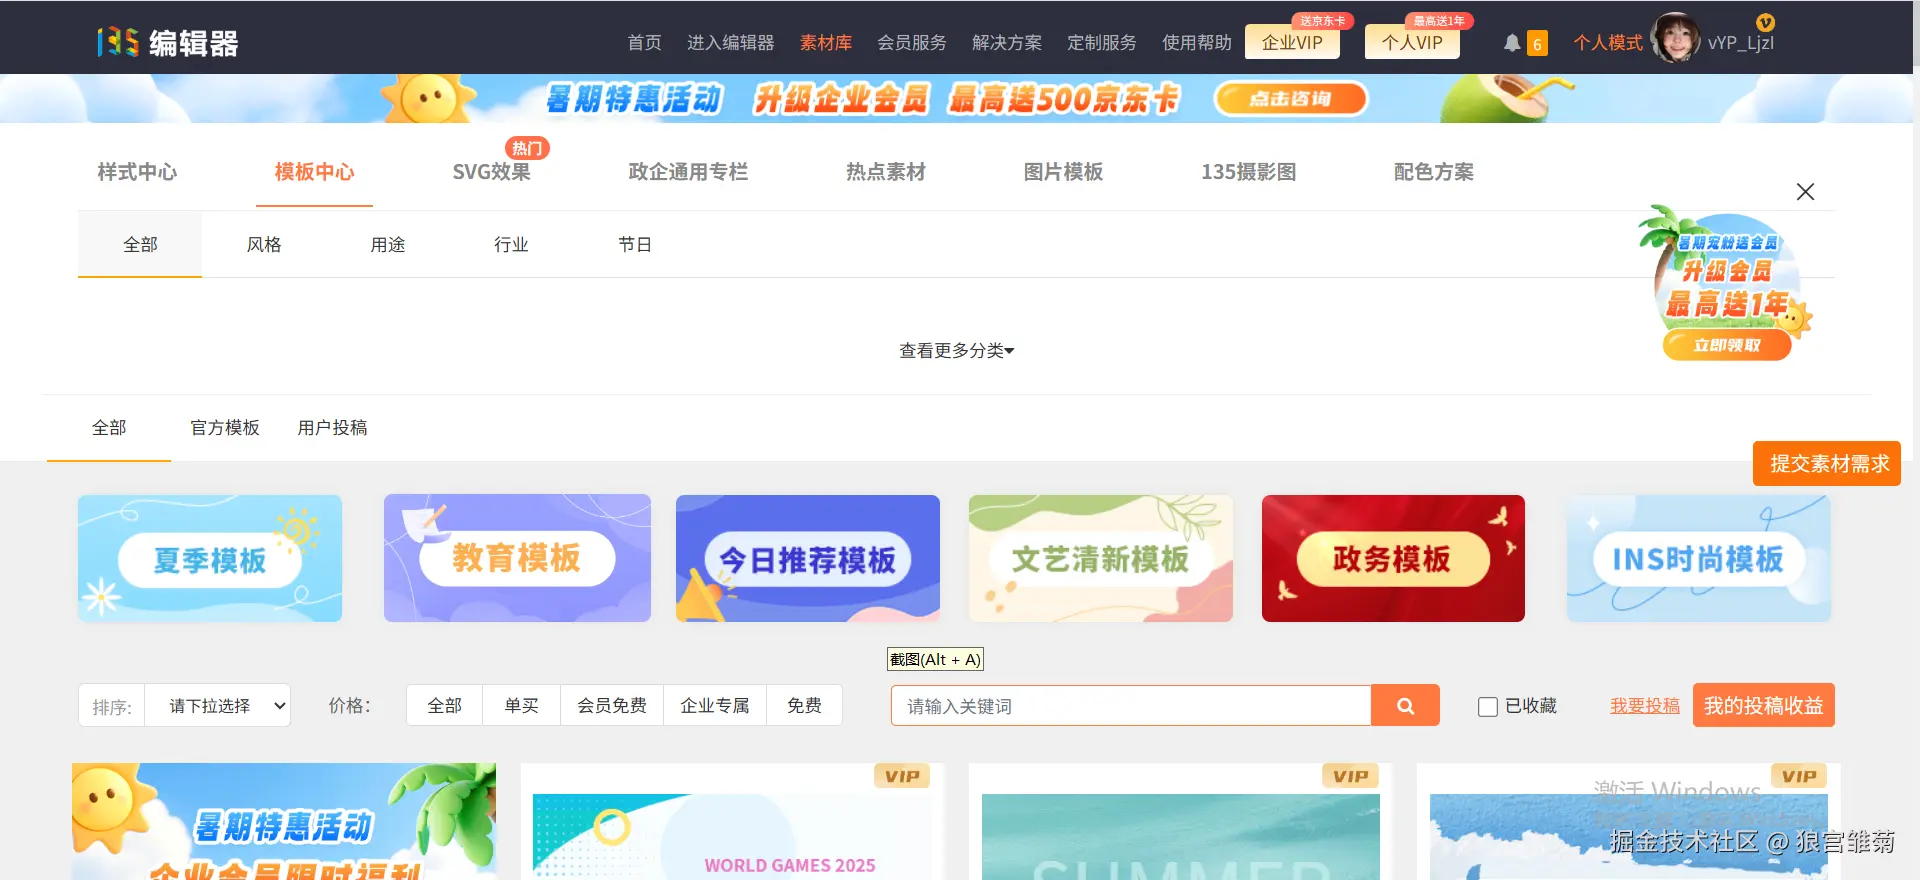
Task: Click 提交素材需求 button
Action: pyautogui.click(x=1827, y=464)
